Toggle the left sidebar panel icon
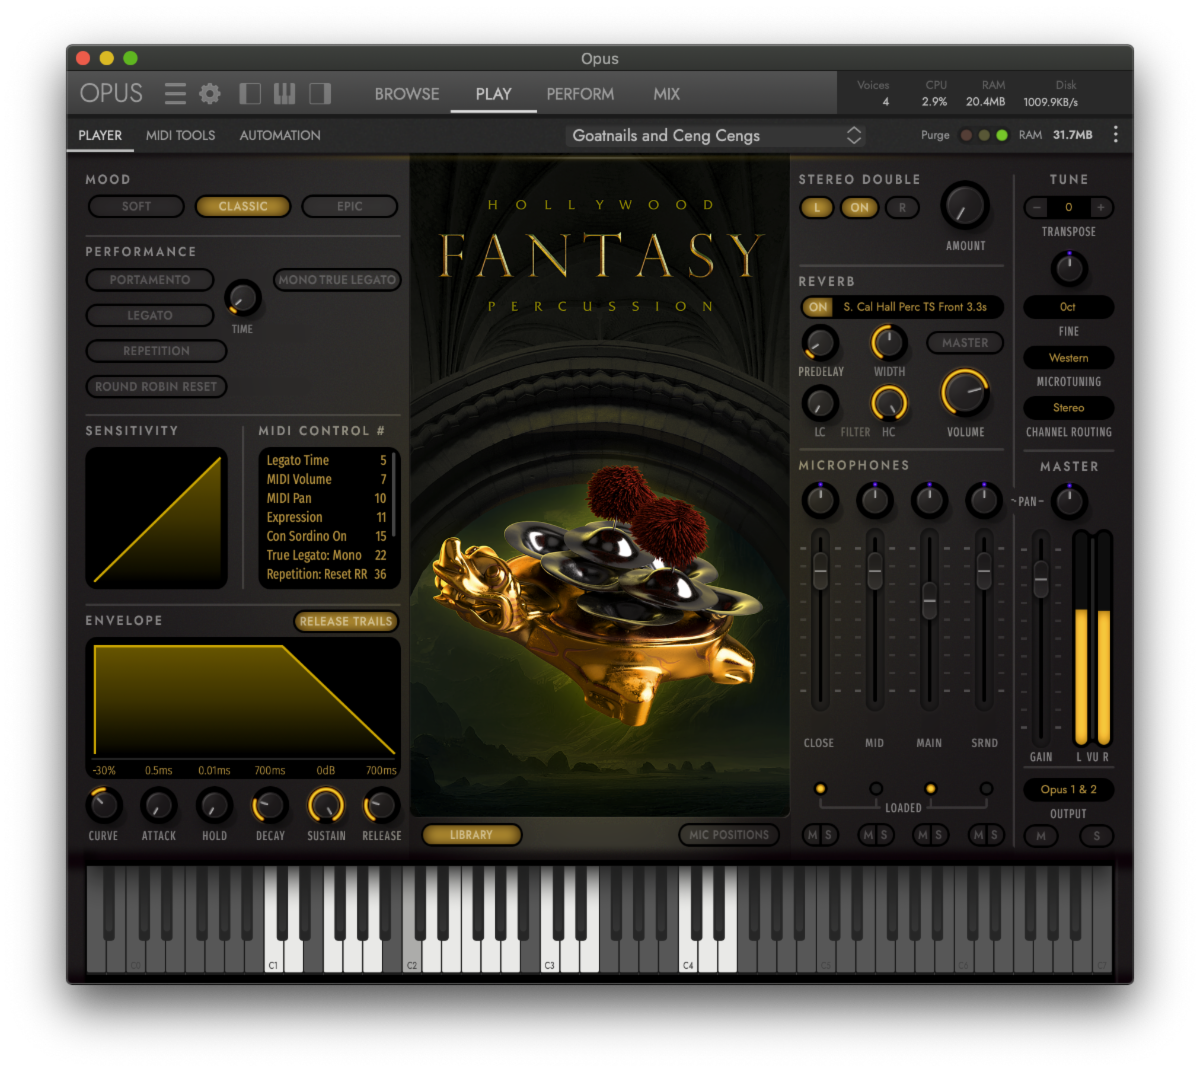Image resolution: width=1200 pixels, height=1072 pixels. 250,94
